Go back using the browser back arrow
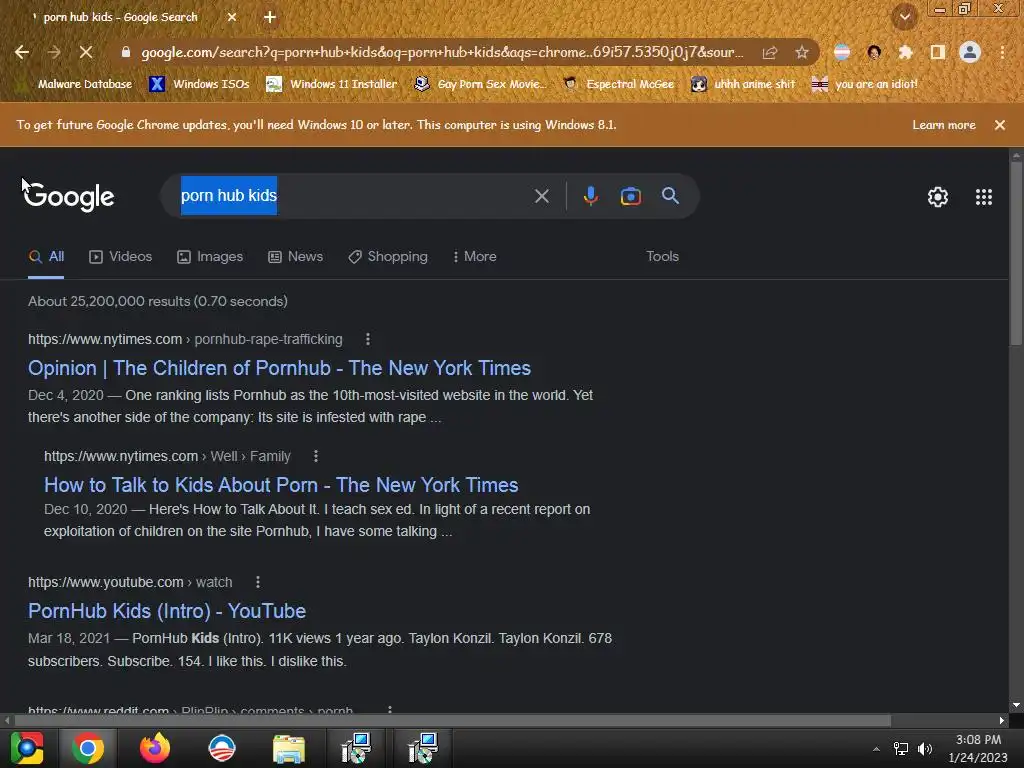1024x768 pixels. pyautogui.click(x=22, y=52)
